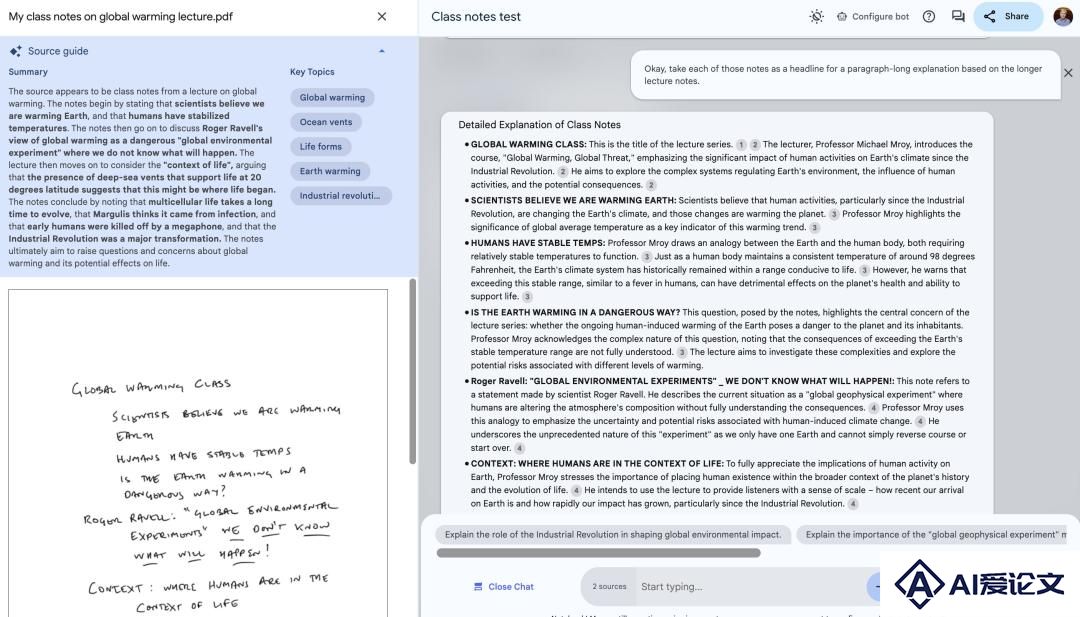Open citation 4 after 'particularly since the Industrial Revolution.'
The width and height of the screenshot is (1080, 617).
click(x=853, y=504)
